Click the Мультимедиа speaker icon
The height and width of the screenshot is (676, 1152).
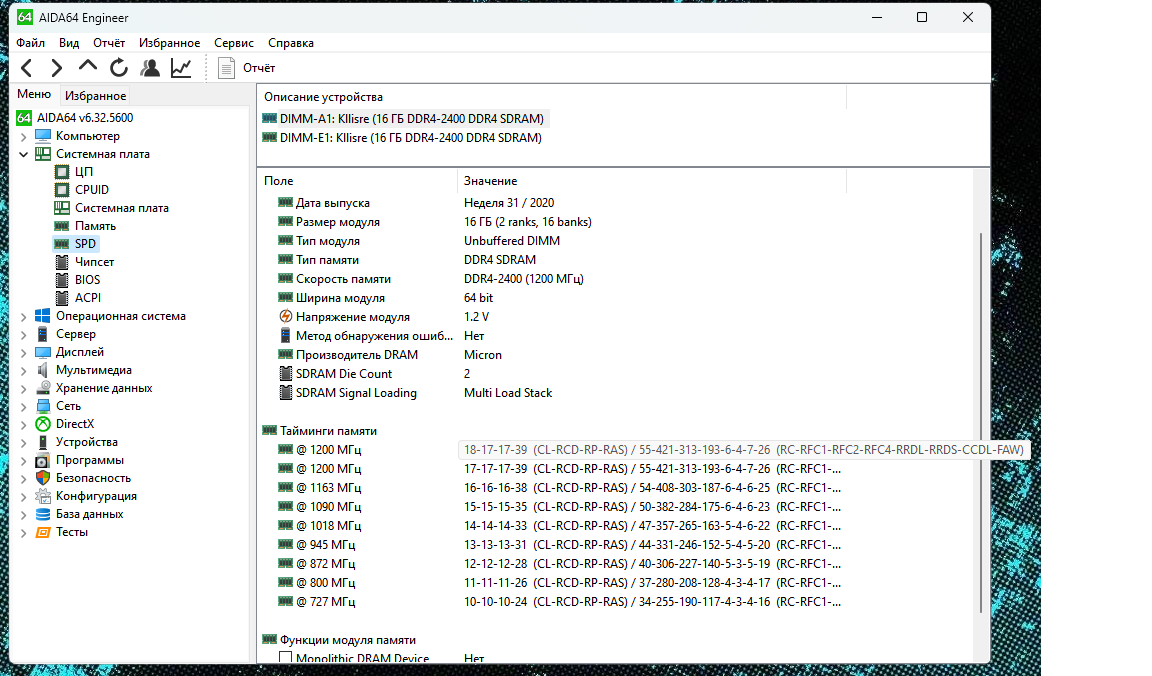pyautogui.click(x=43, y=370)
